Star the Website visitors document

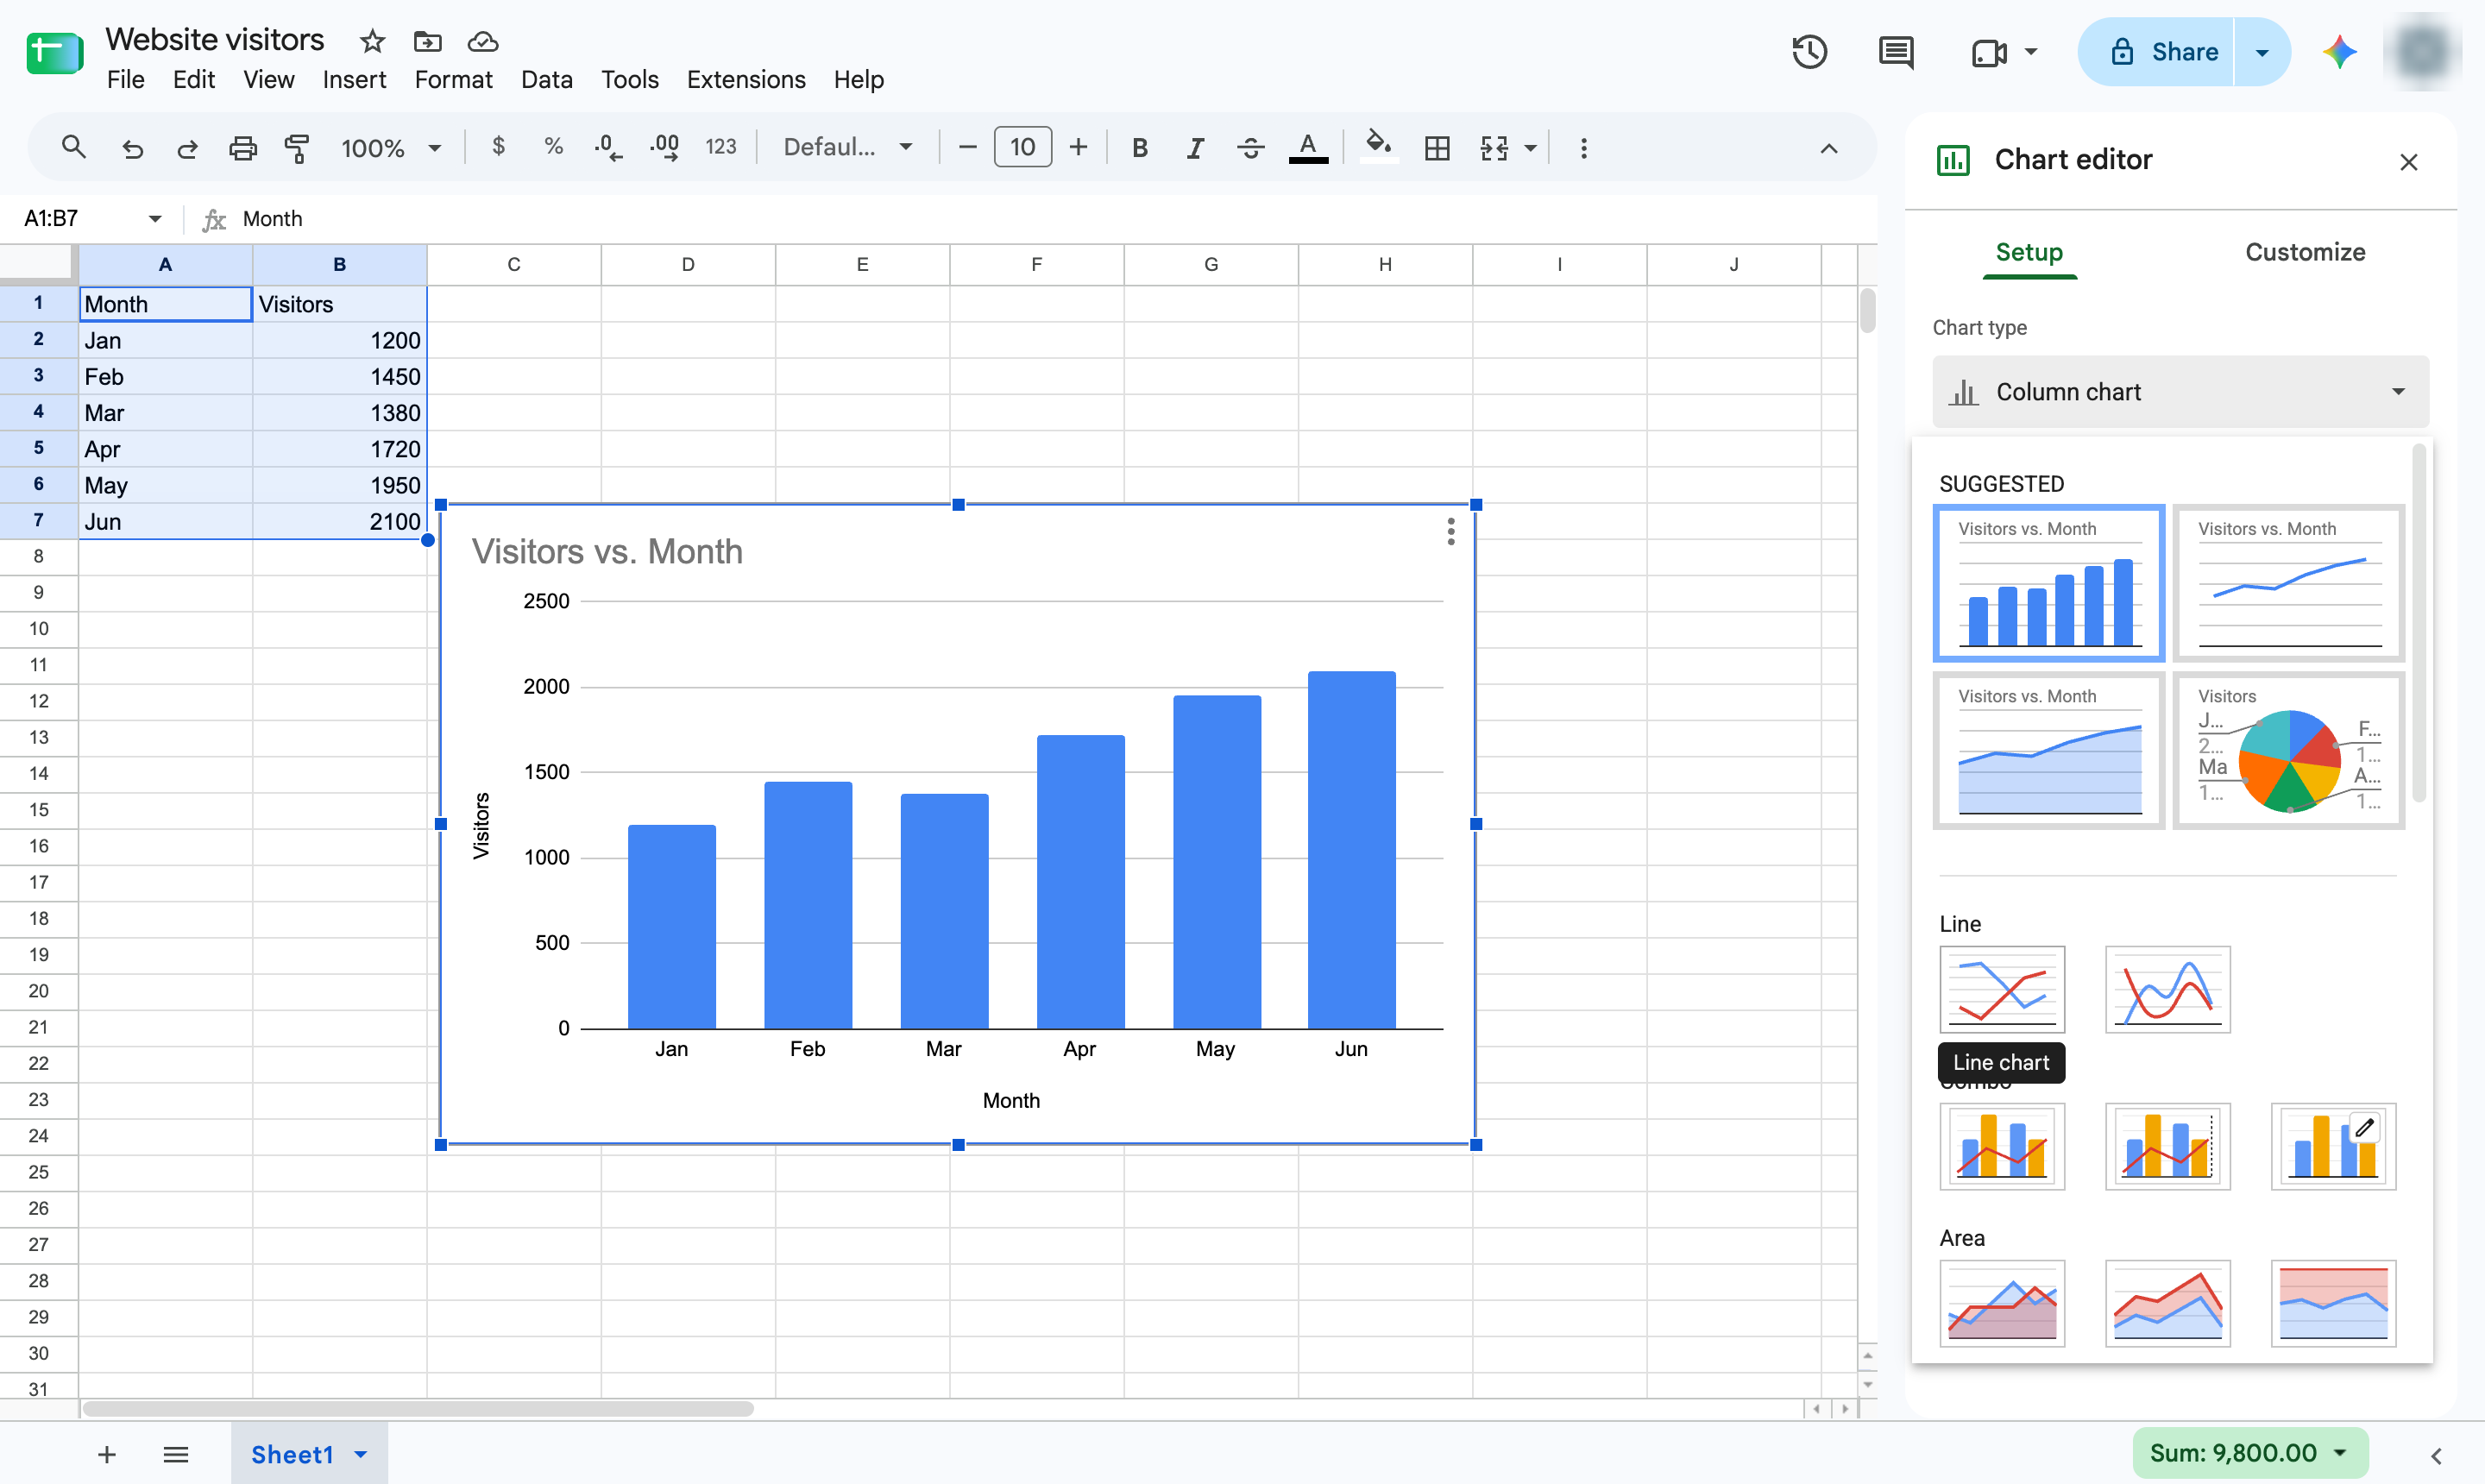372,41
